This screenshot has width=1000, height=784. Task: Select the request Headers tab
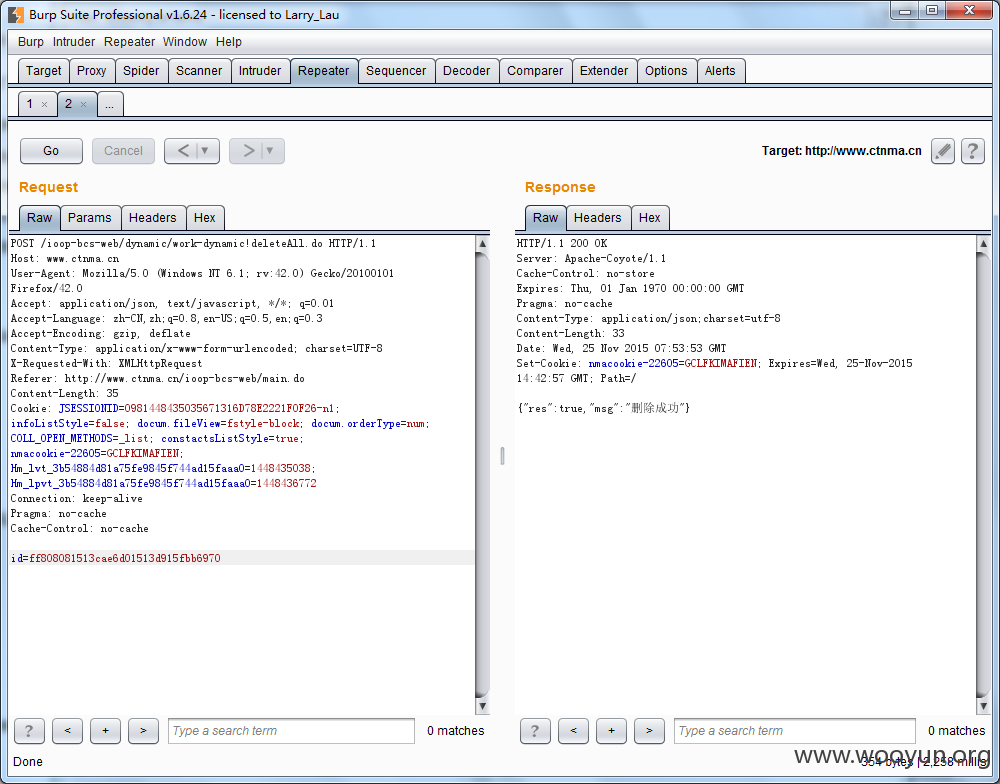coord(152,218)
